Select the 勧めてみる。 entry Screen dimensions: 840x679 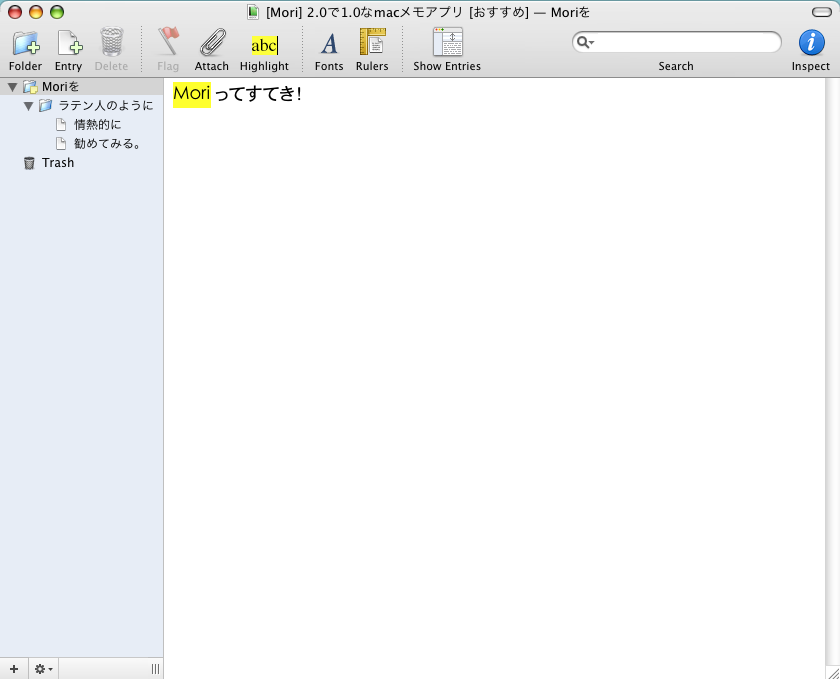(x=106, y=144)
